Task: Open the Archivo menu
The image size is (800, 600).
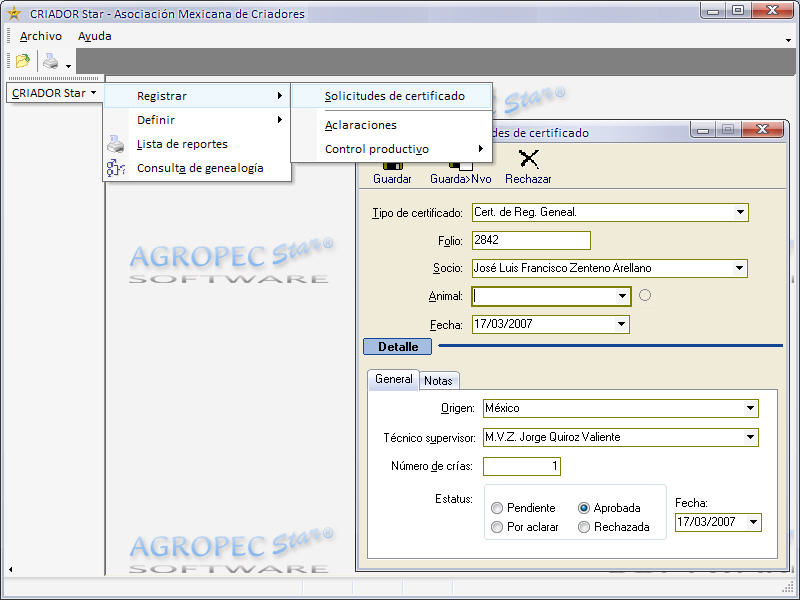Action: [x=41, y=36]
